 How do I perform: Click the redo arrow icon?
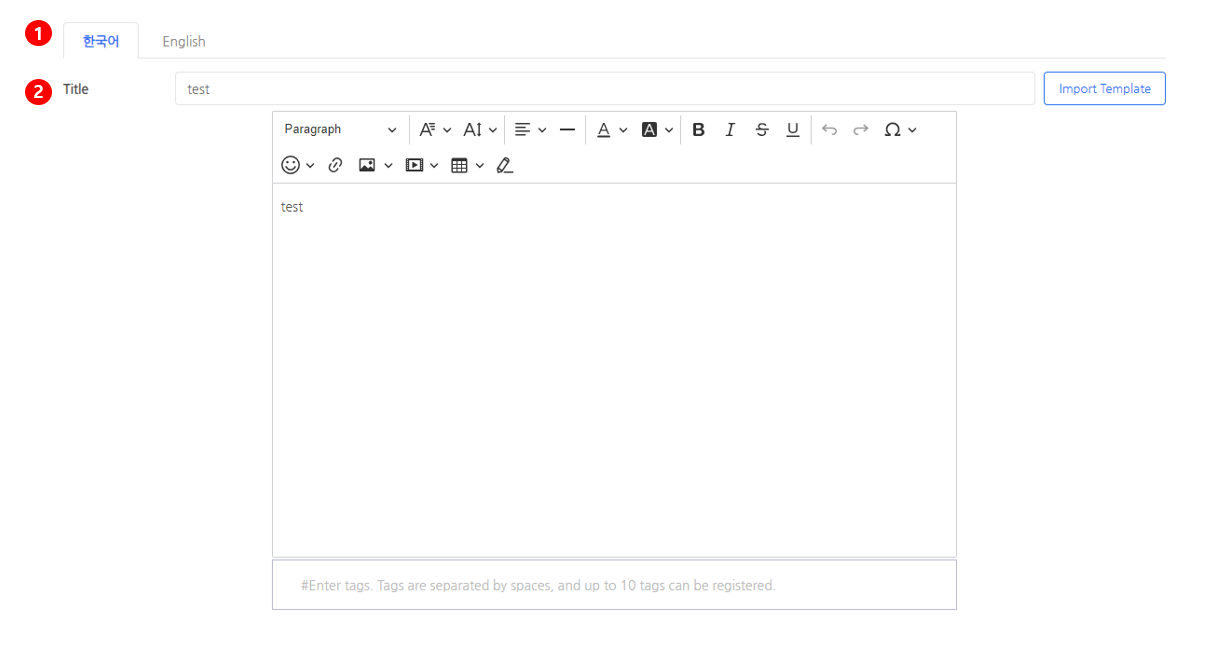click(x=860, y=130)
